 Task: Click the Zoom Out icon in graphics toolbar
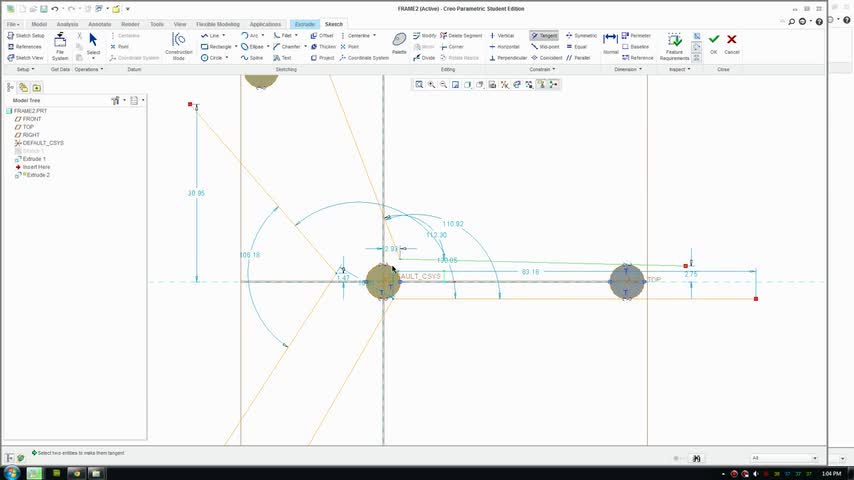pos(443,84)
